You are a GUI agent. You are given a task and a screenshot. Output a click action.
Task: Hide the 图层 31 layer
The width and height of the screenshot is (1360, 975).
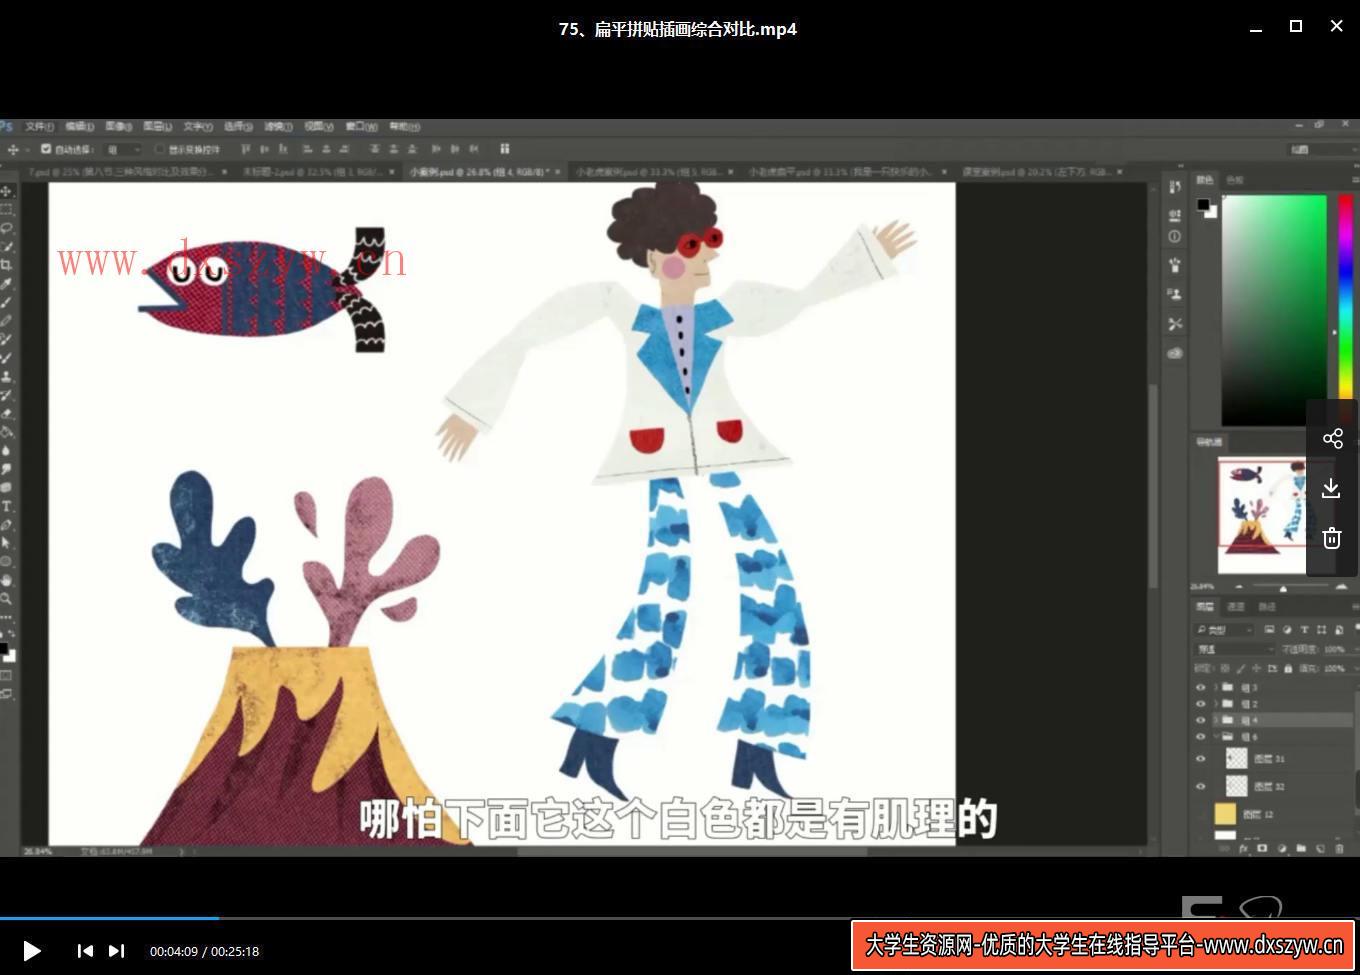point(1201,758)
